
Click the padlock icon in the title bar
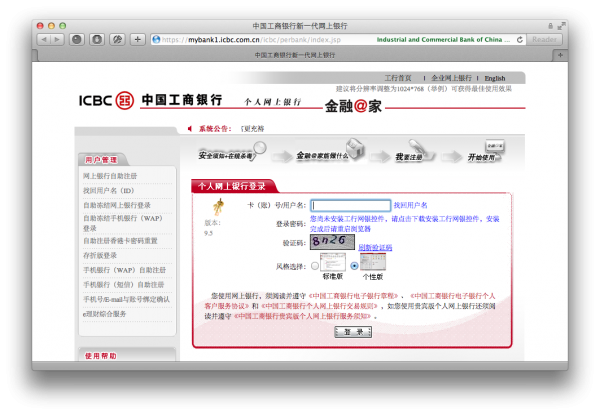(x=550, y=26)
